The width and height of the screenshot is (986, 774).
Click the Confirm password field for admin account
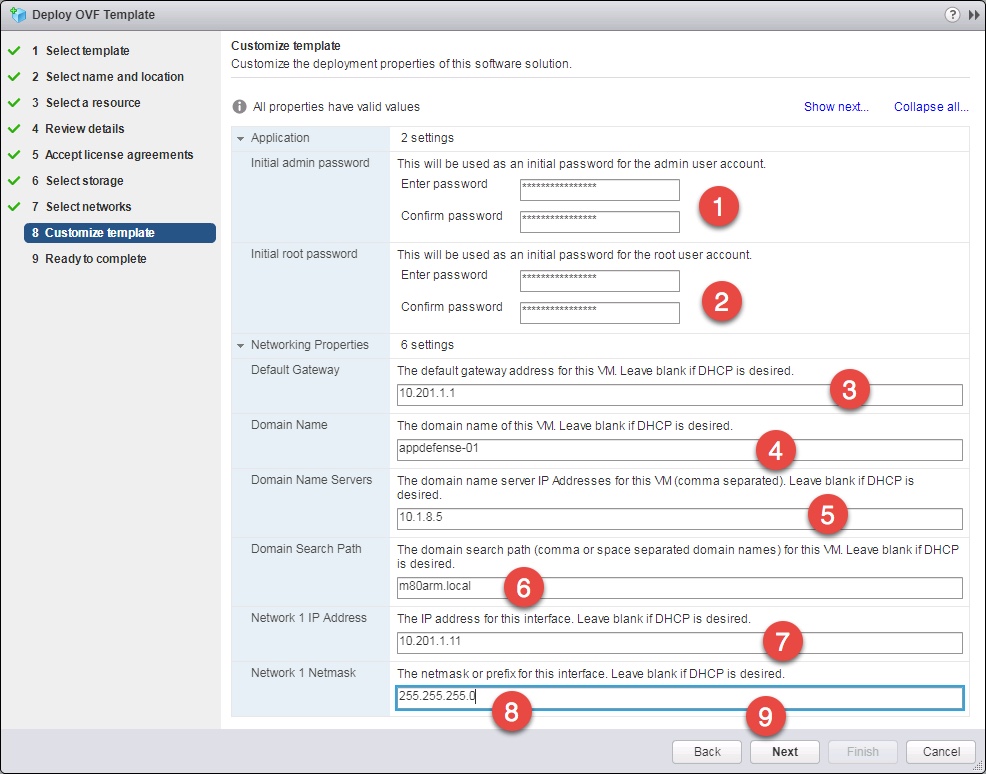coord(599,221)
